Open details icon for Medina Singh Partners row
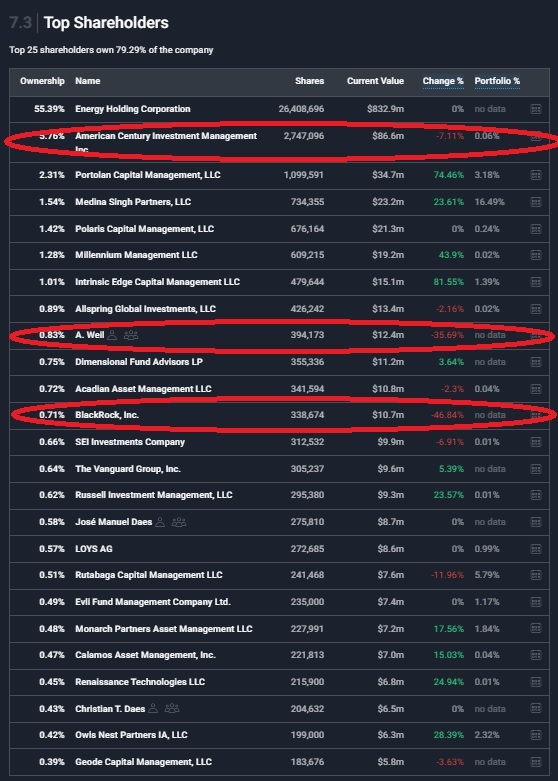The image size is (558, 781). point(536,202)
